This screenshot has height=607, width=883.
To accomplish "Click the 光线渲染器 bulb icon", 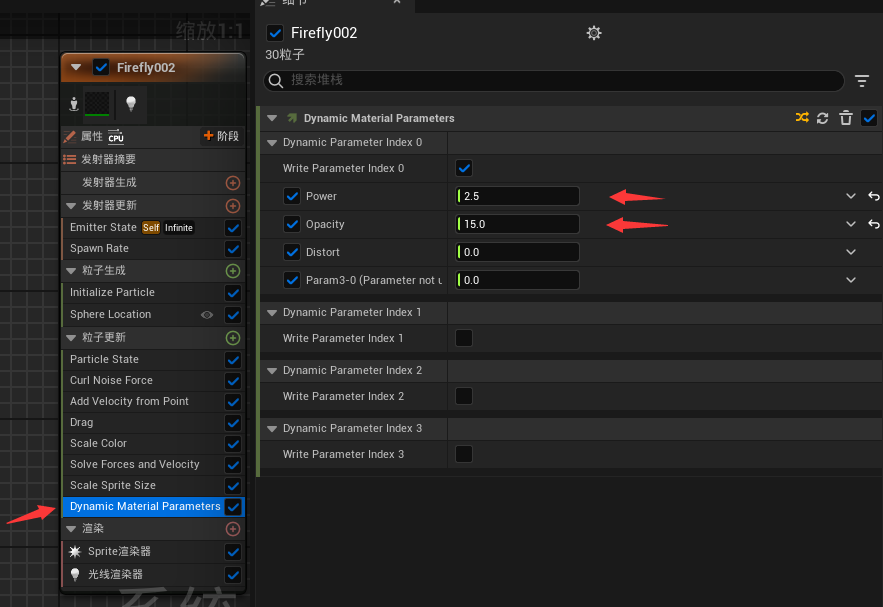I will (74, 574).
